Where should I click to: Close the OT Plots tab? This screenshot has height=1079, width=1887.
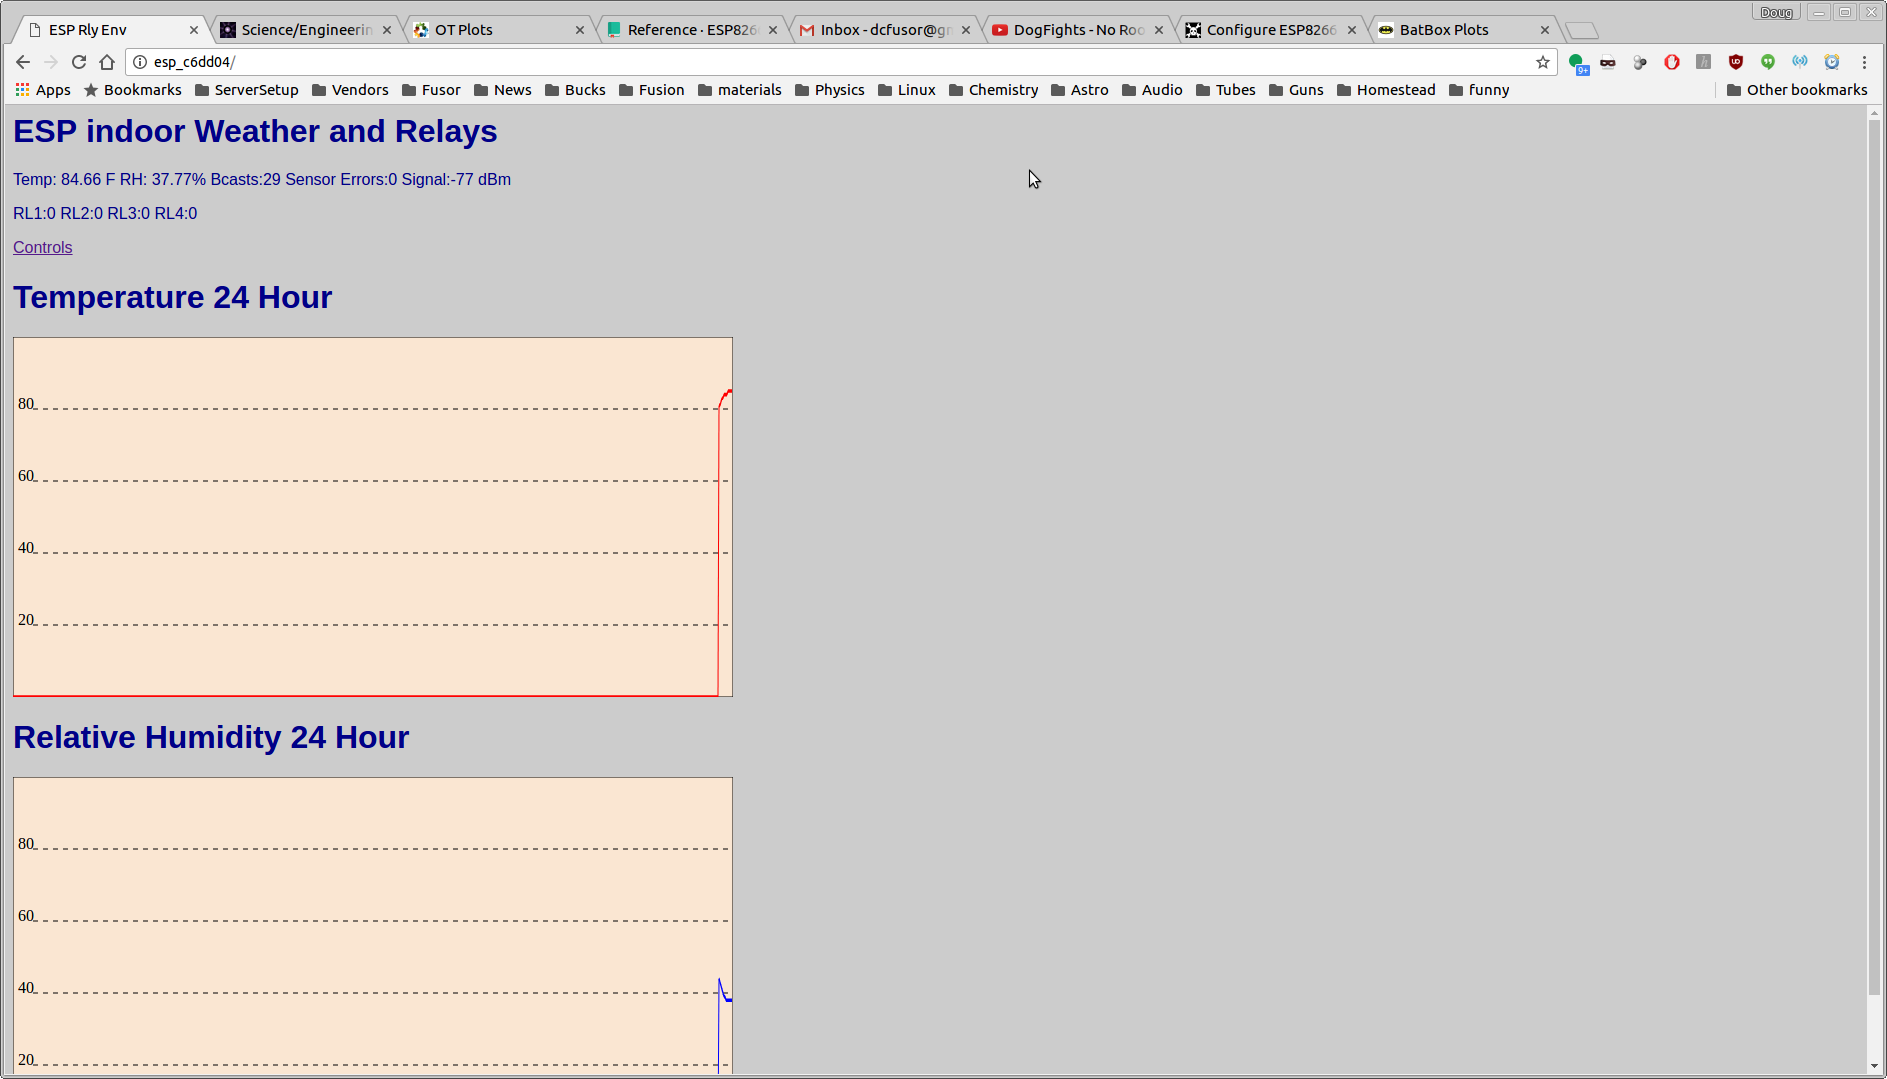(x=580, y=30)
